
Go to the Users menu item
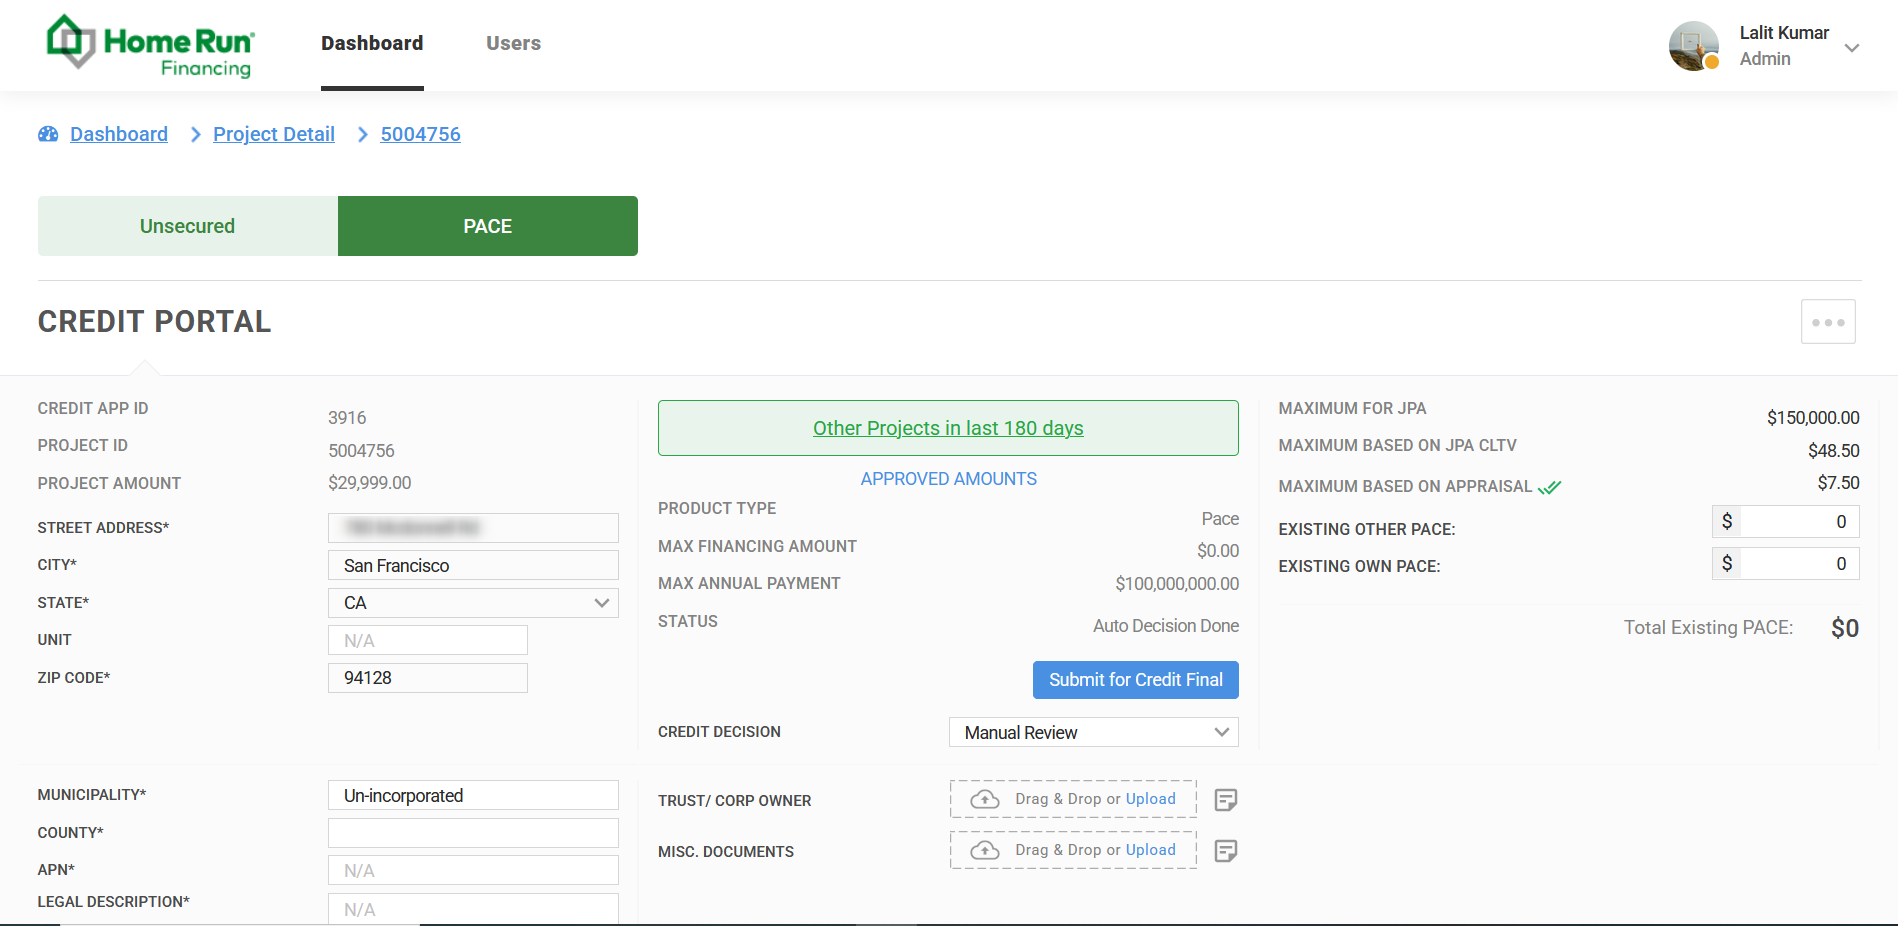click(x=513, y=43)
